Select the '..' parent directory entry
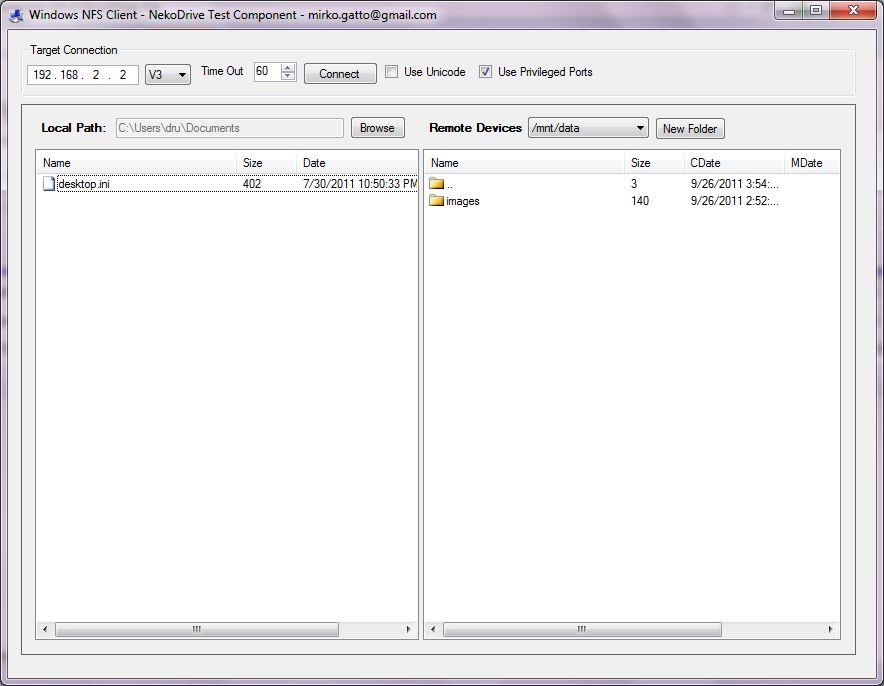This screenshot has height=686, width=884. [x=449, y=184]
